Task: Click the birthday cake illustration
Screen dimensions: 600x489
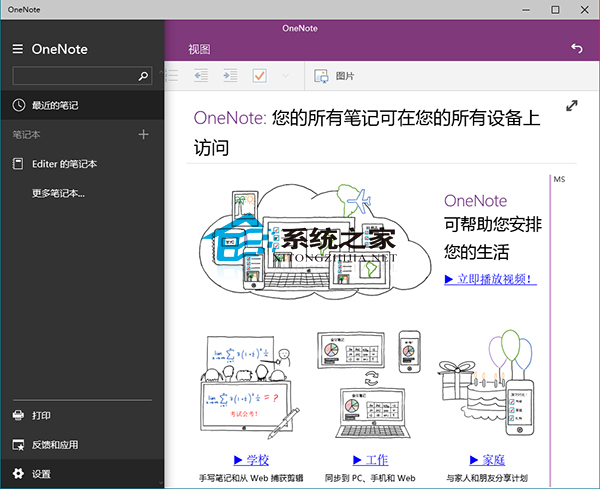Action: coord(486,382)
